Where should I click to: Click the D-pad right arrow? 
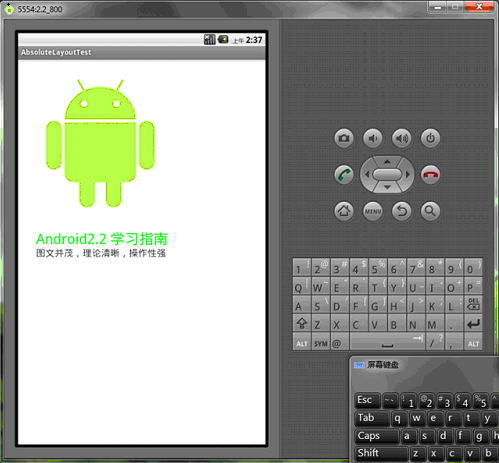pos(408,174)
